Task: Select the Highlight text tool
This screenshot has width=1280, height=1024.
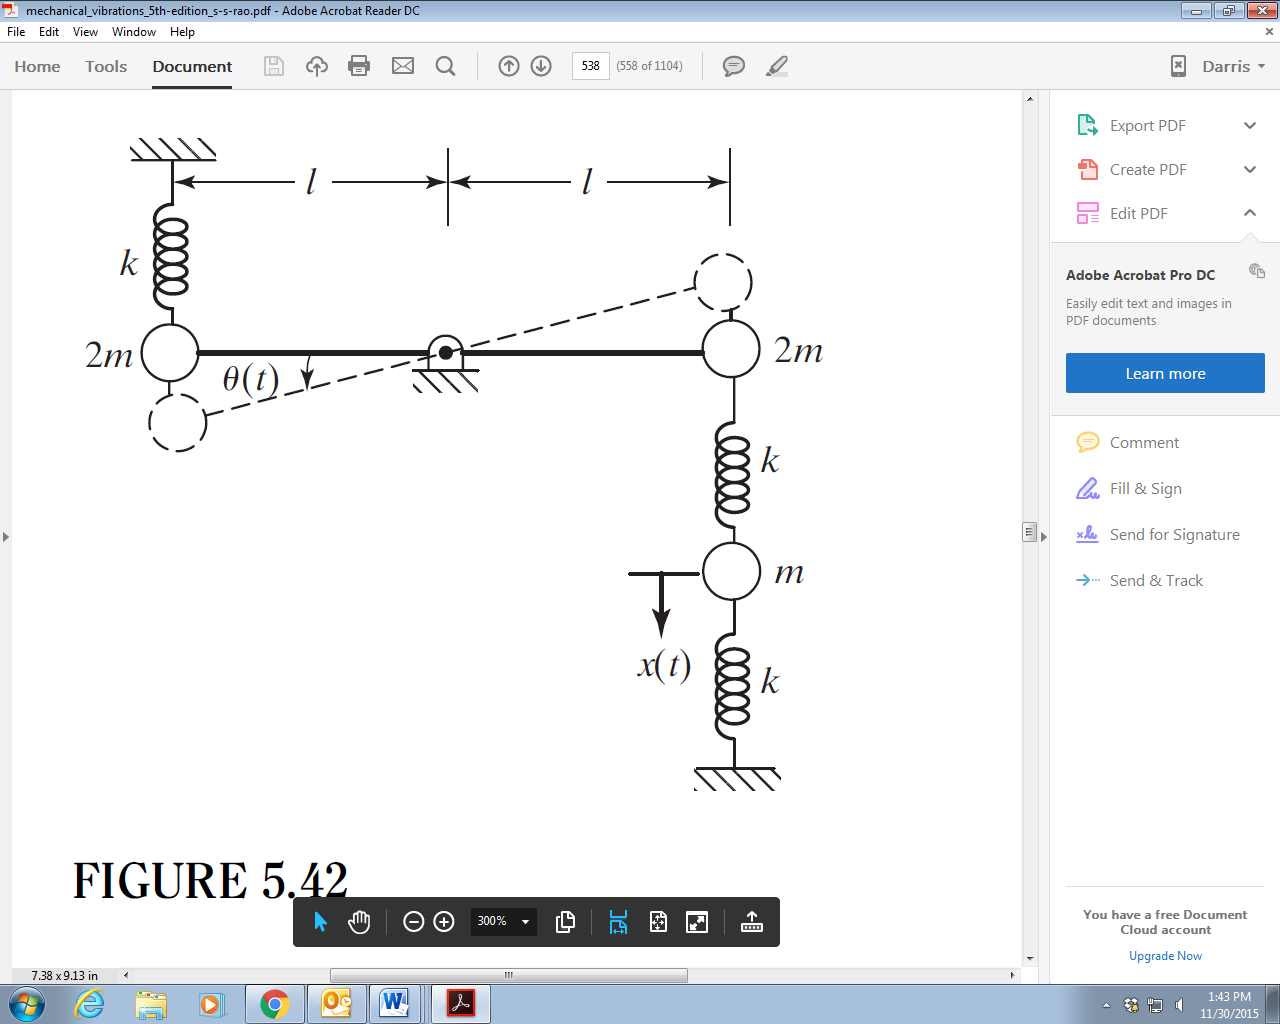Action: click(x=776, y=66)
